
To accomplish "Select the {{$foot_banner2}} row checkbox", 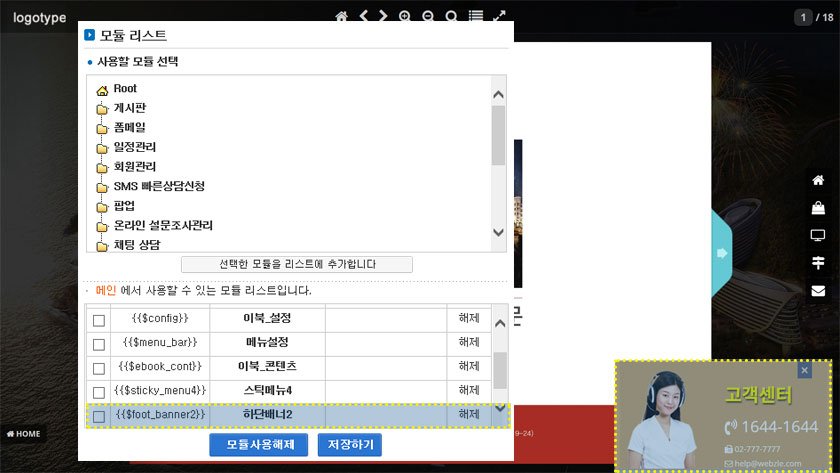I will click(x=99, y=416).
